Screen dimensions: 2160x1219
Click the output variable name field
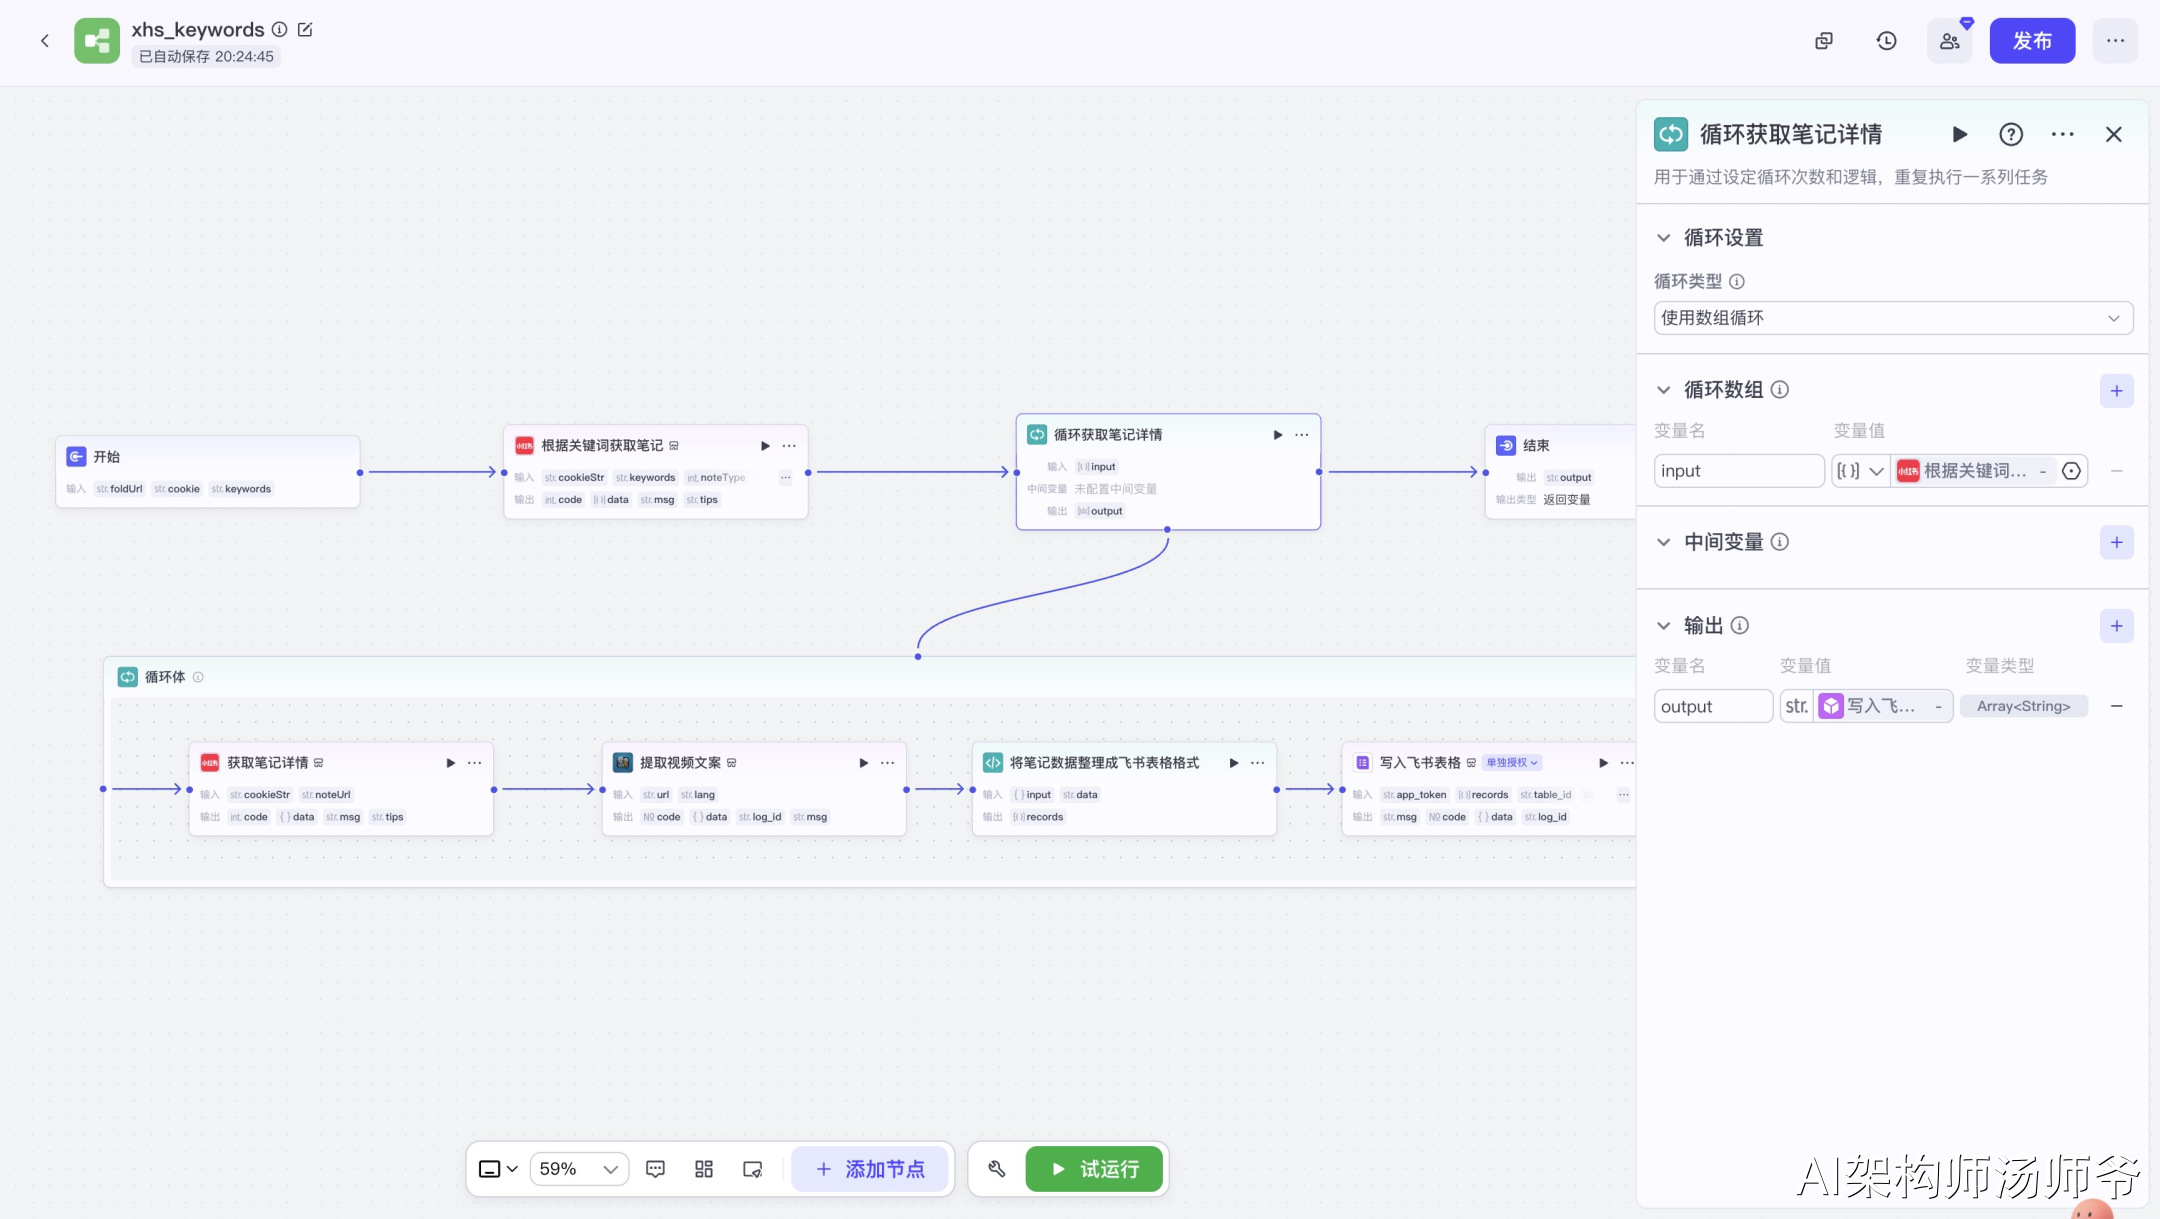tap(1712, 706)
